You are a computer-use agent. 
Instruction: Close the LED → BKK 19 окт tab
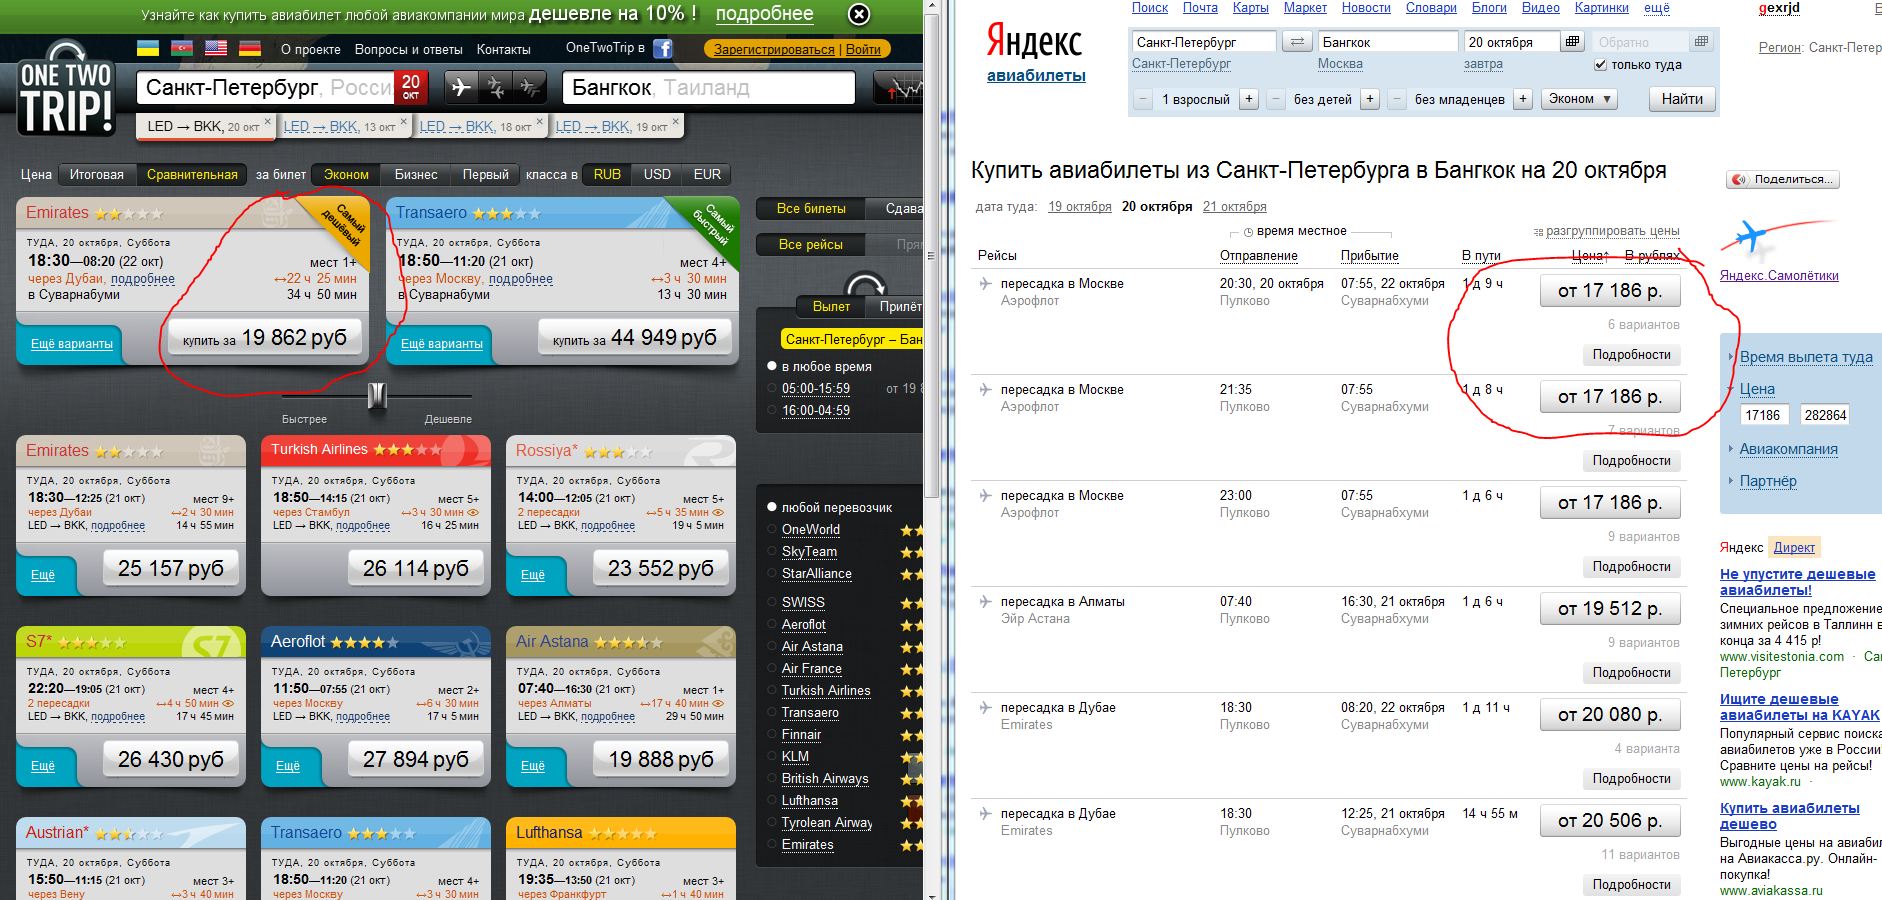675,122
